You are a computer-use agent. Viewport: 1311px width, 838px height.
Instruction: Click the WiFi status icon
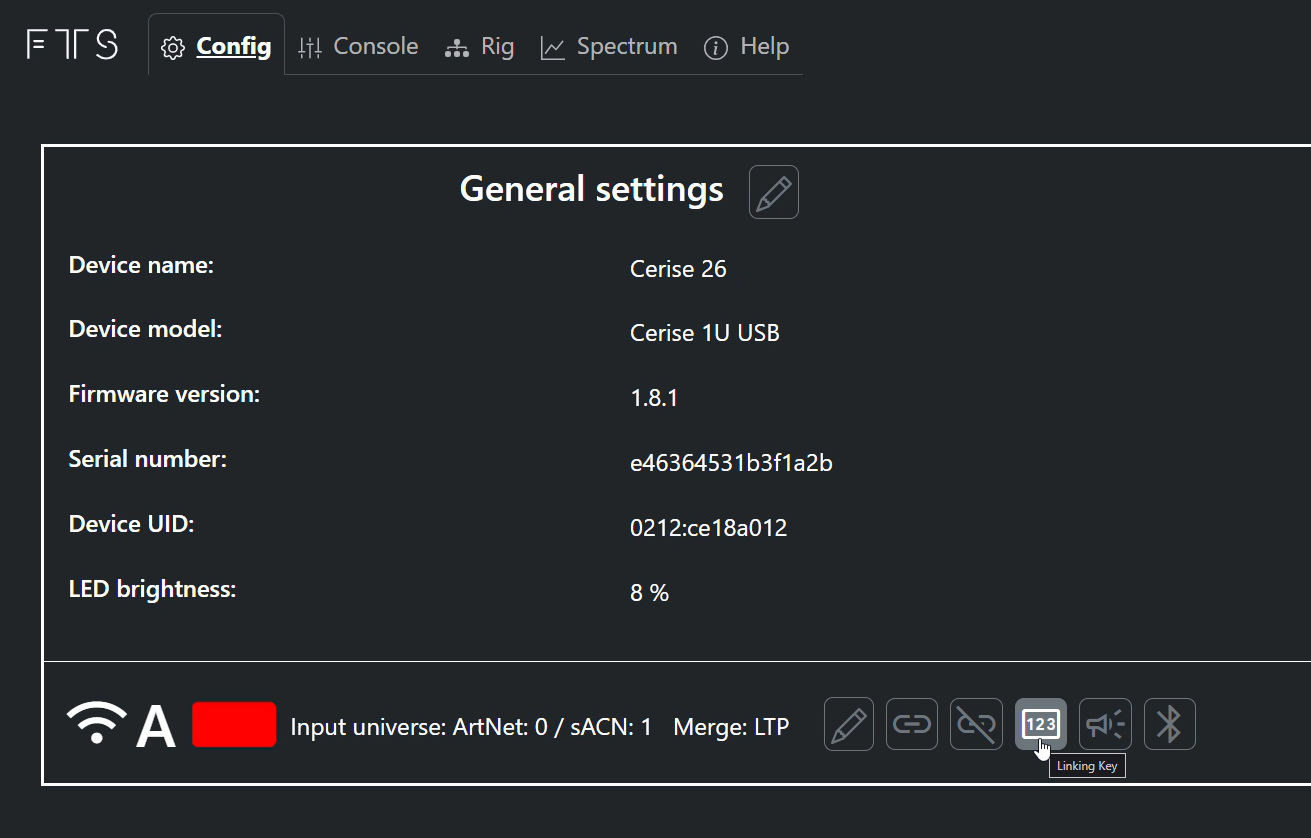point(97,723)
